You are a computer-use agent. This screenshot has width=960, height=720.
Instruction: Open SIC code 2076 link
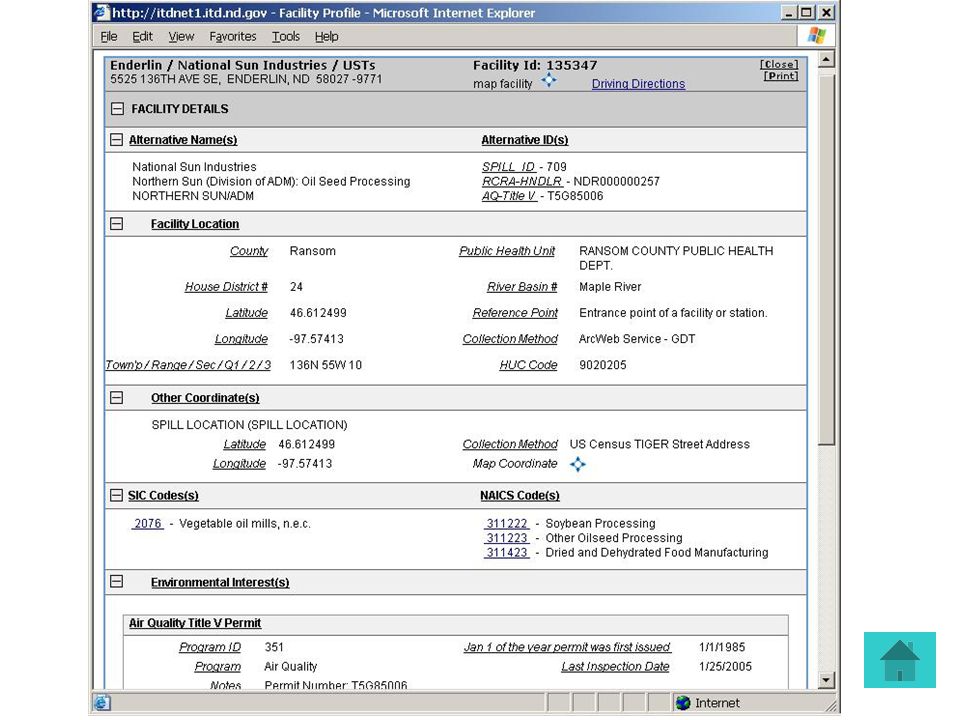(148, 523)
